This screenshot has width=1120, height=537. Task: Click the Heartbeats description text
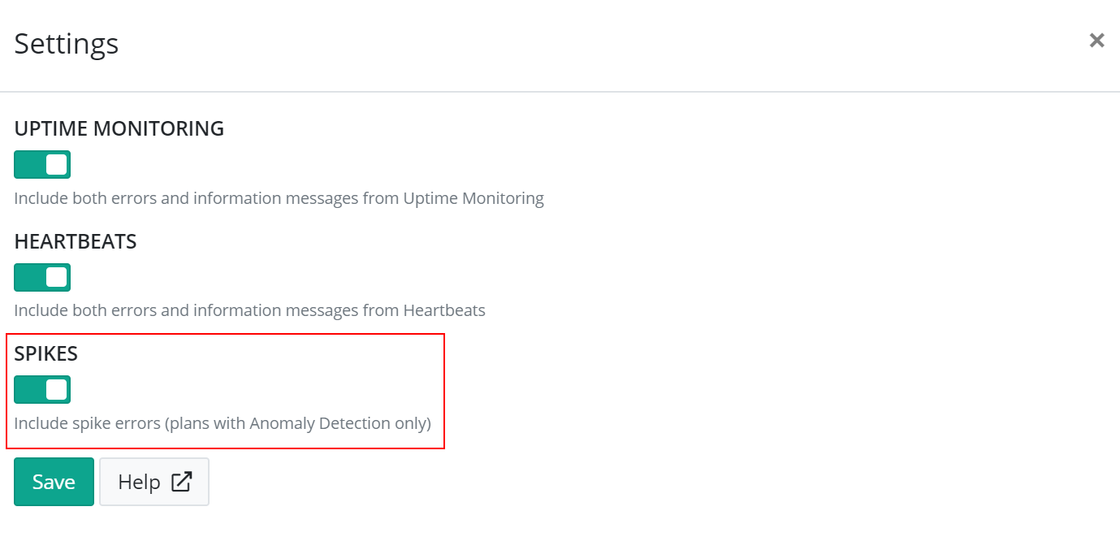[250, 311]
